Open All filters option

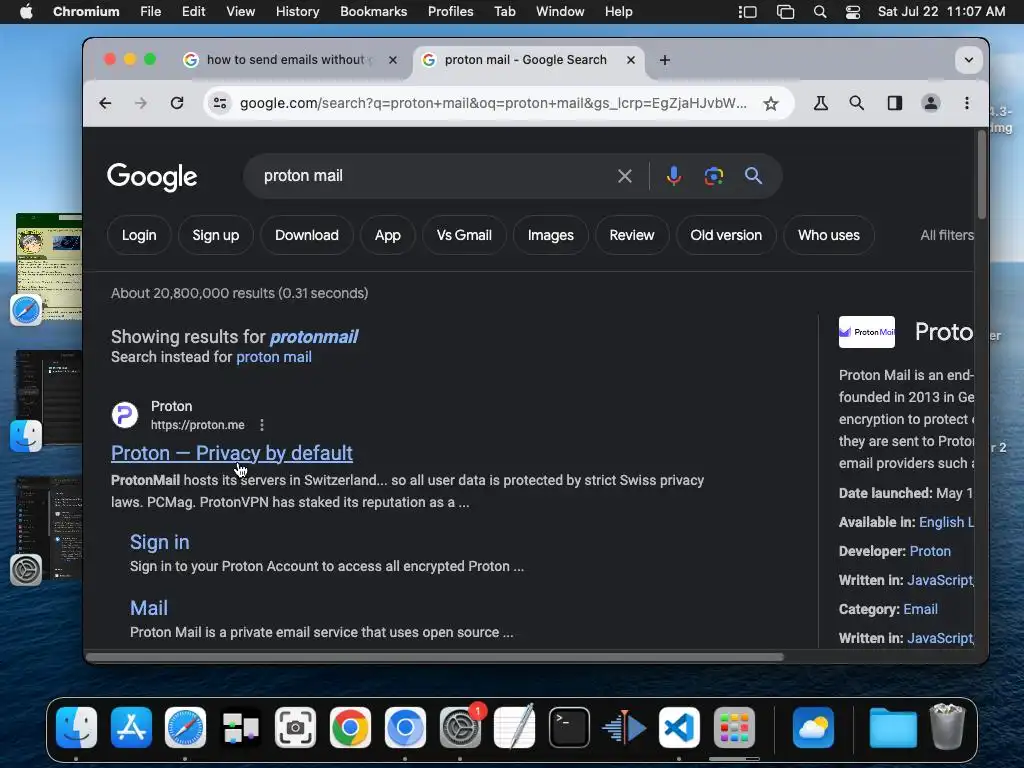tap(946, 235)
